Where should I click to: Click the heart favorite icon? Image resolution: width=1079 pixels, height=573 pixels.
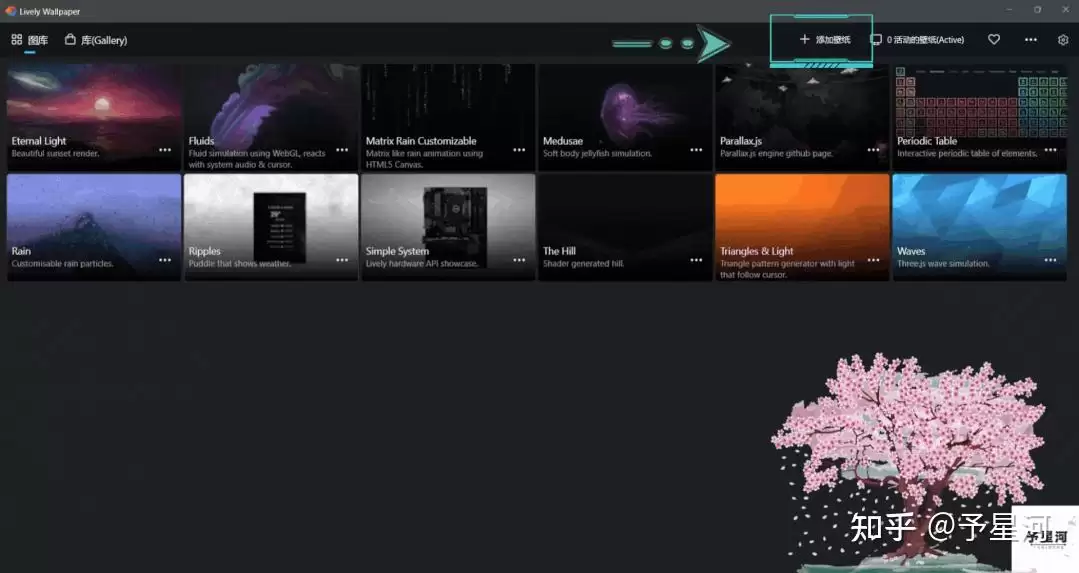tap(994, 40)
